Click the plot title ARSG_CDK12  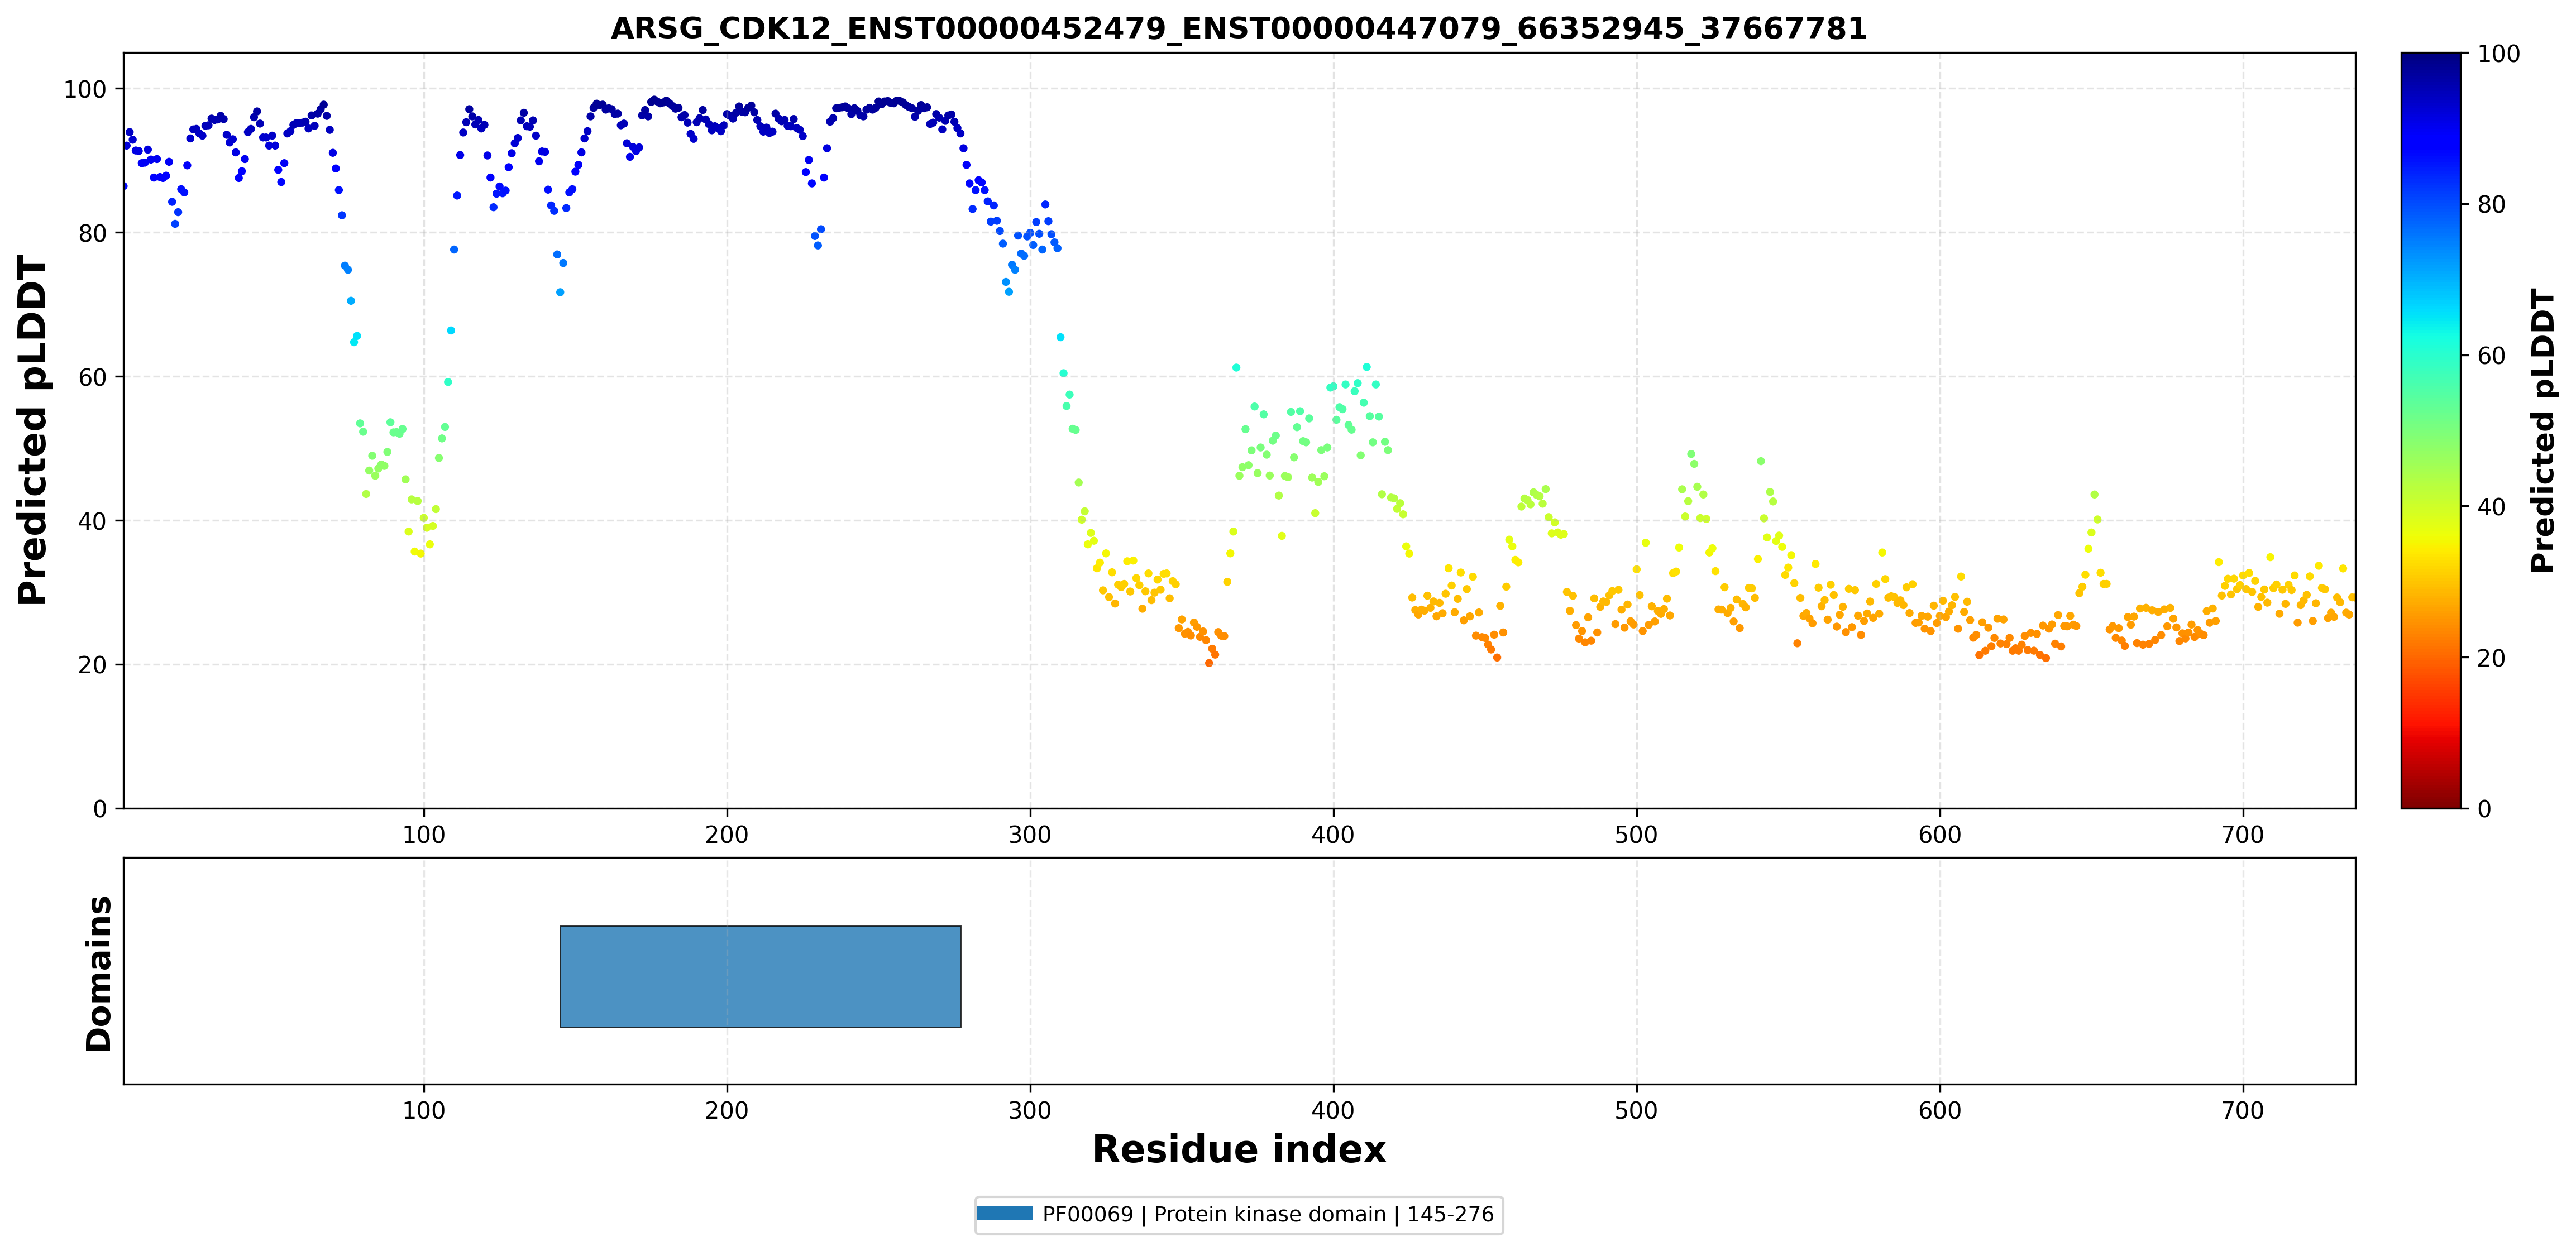tap(1238, 28)
